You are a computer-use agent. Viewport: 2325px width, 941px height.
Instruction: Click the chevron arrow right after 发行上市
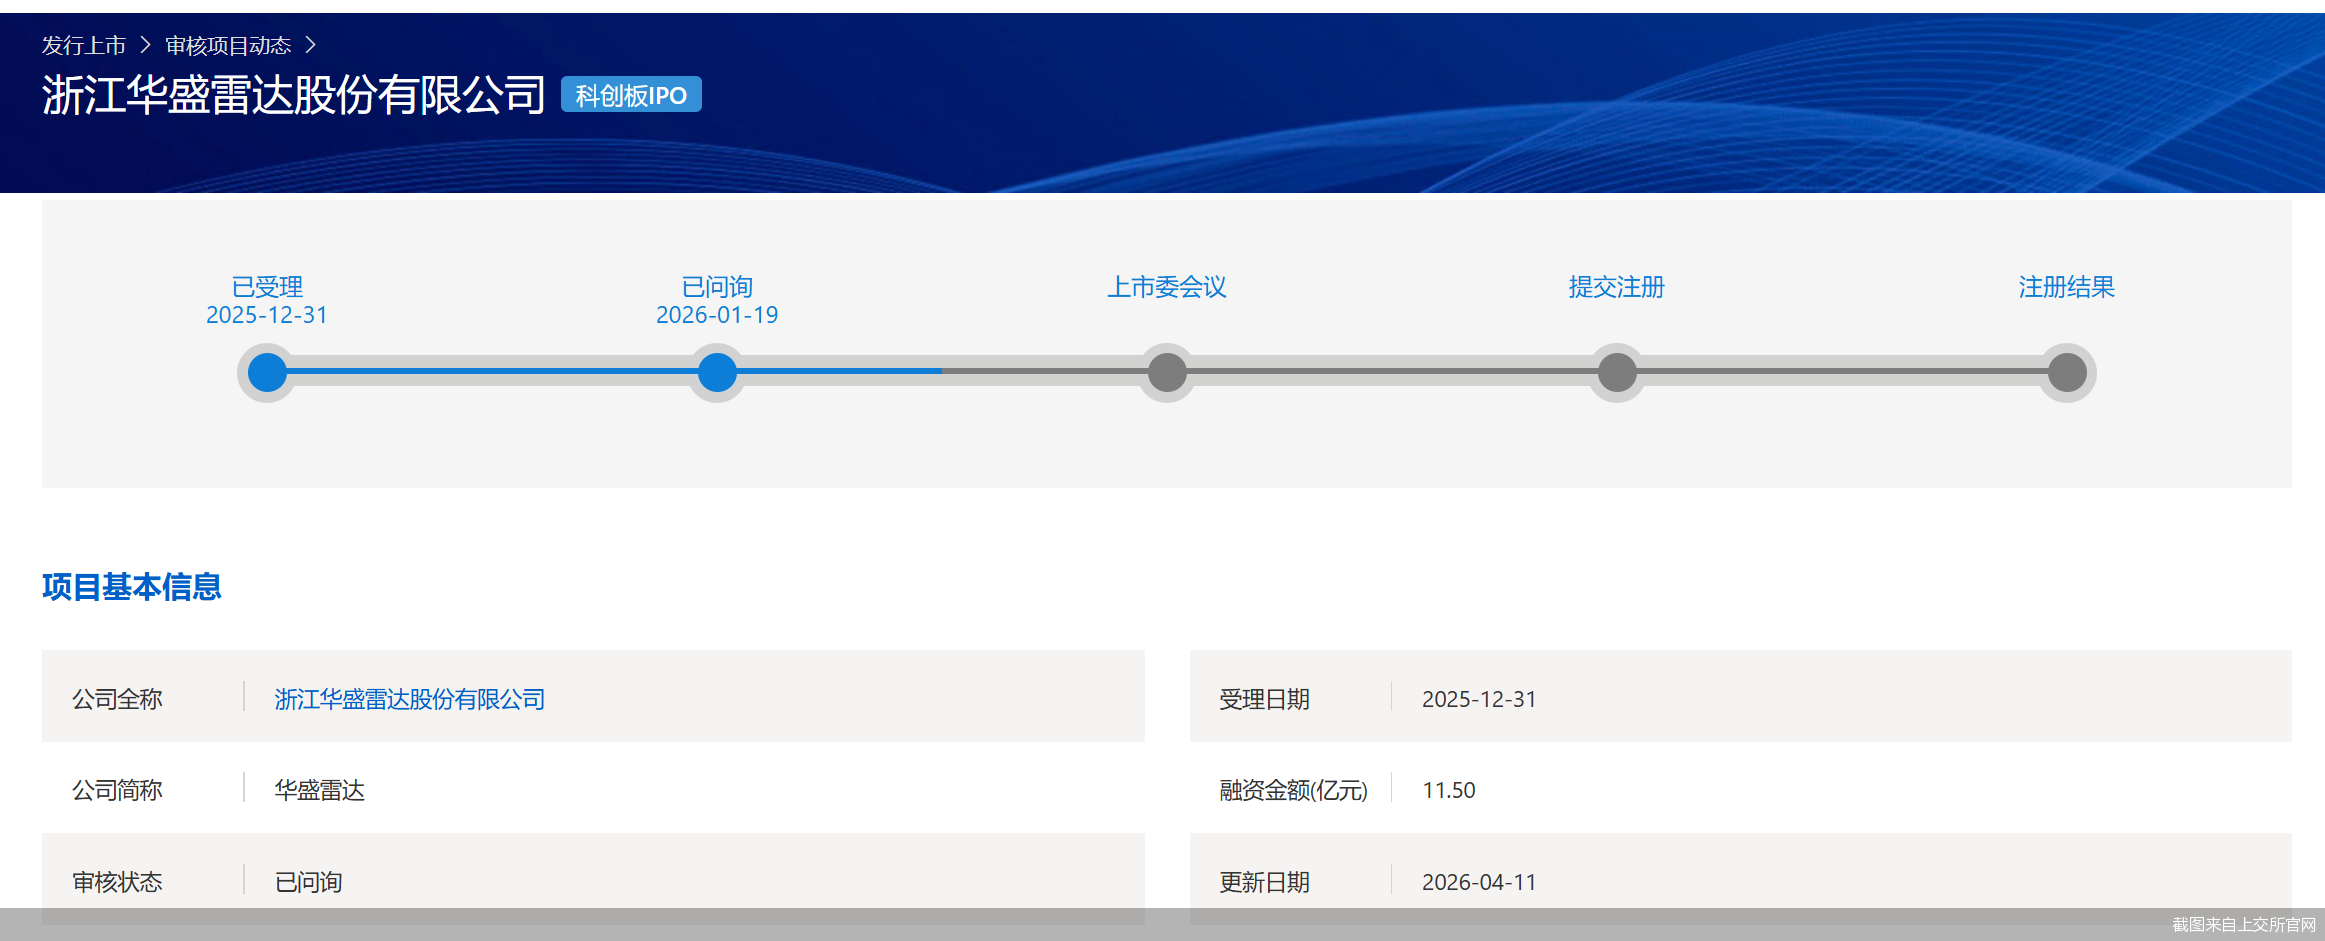click(x=145, y=46)
